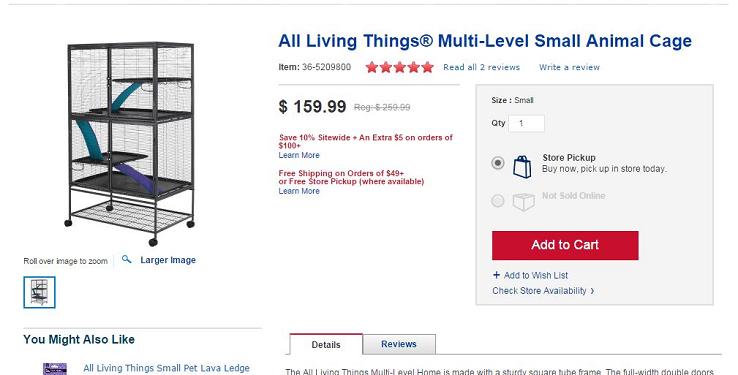
Task: Switch to the Reviews tab
Action: 399,344
